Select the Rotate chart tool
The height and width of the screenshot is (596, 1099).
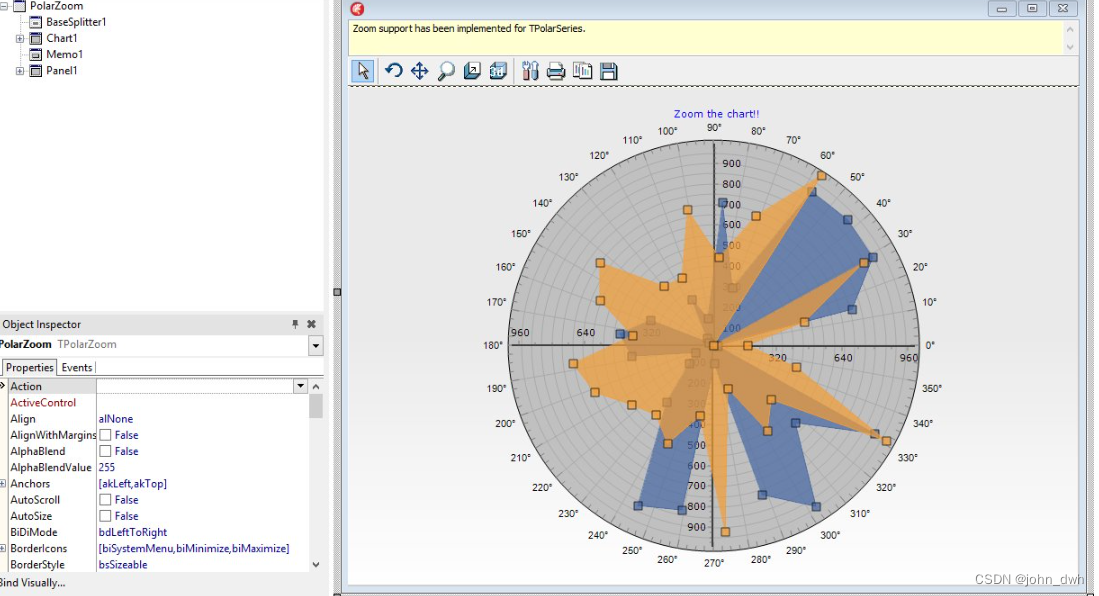coord(394,71)
